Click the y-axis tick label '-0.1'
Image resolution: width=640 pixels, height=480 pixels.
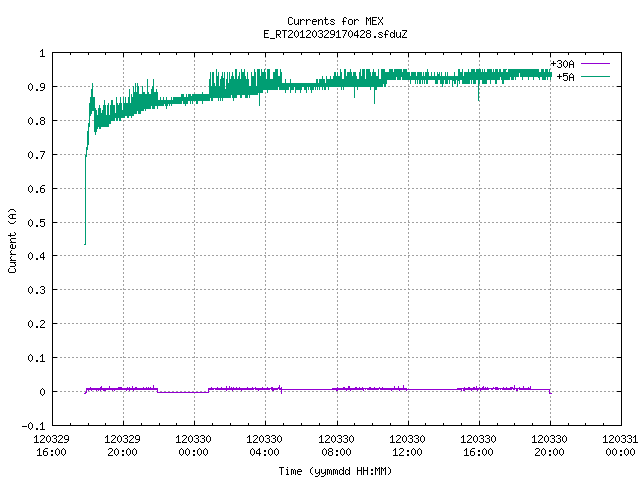(33, 426)
